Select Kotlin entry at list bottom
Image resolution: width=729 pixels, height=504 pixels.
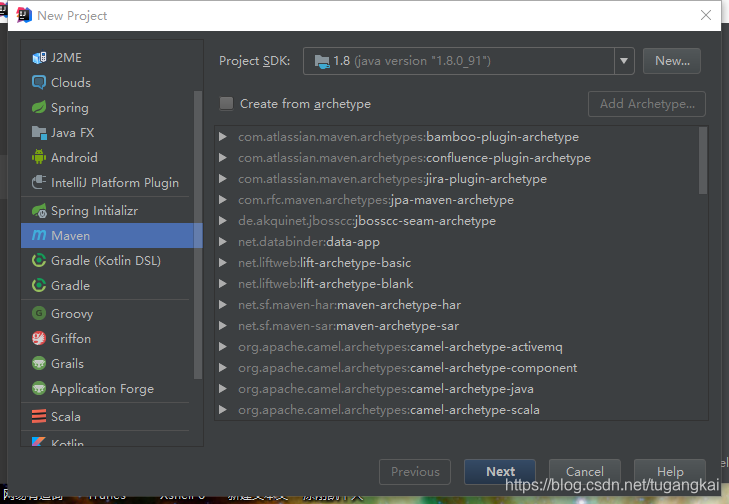point(67,442)
